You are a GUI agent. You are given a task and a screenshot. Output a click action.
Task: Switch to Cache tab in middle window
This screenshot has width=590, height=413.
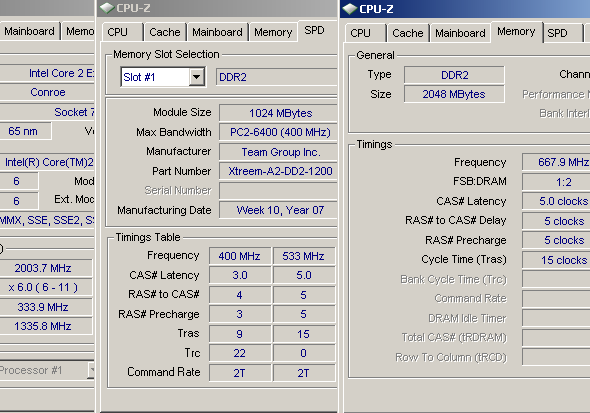[165, 32]
